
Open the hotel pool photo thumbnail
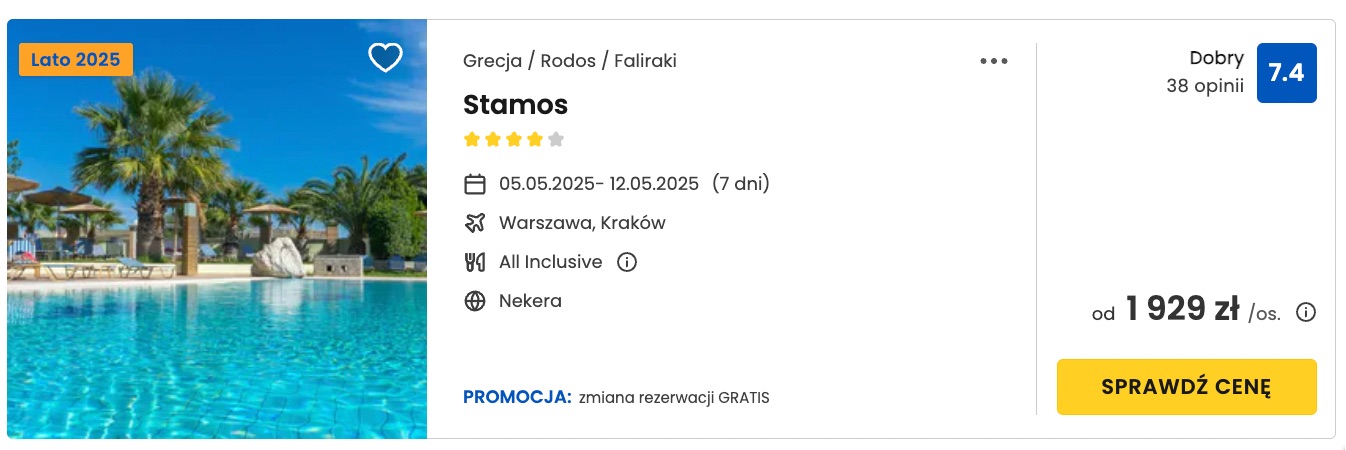(x=217, y=229)
